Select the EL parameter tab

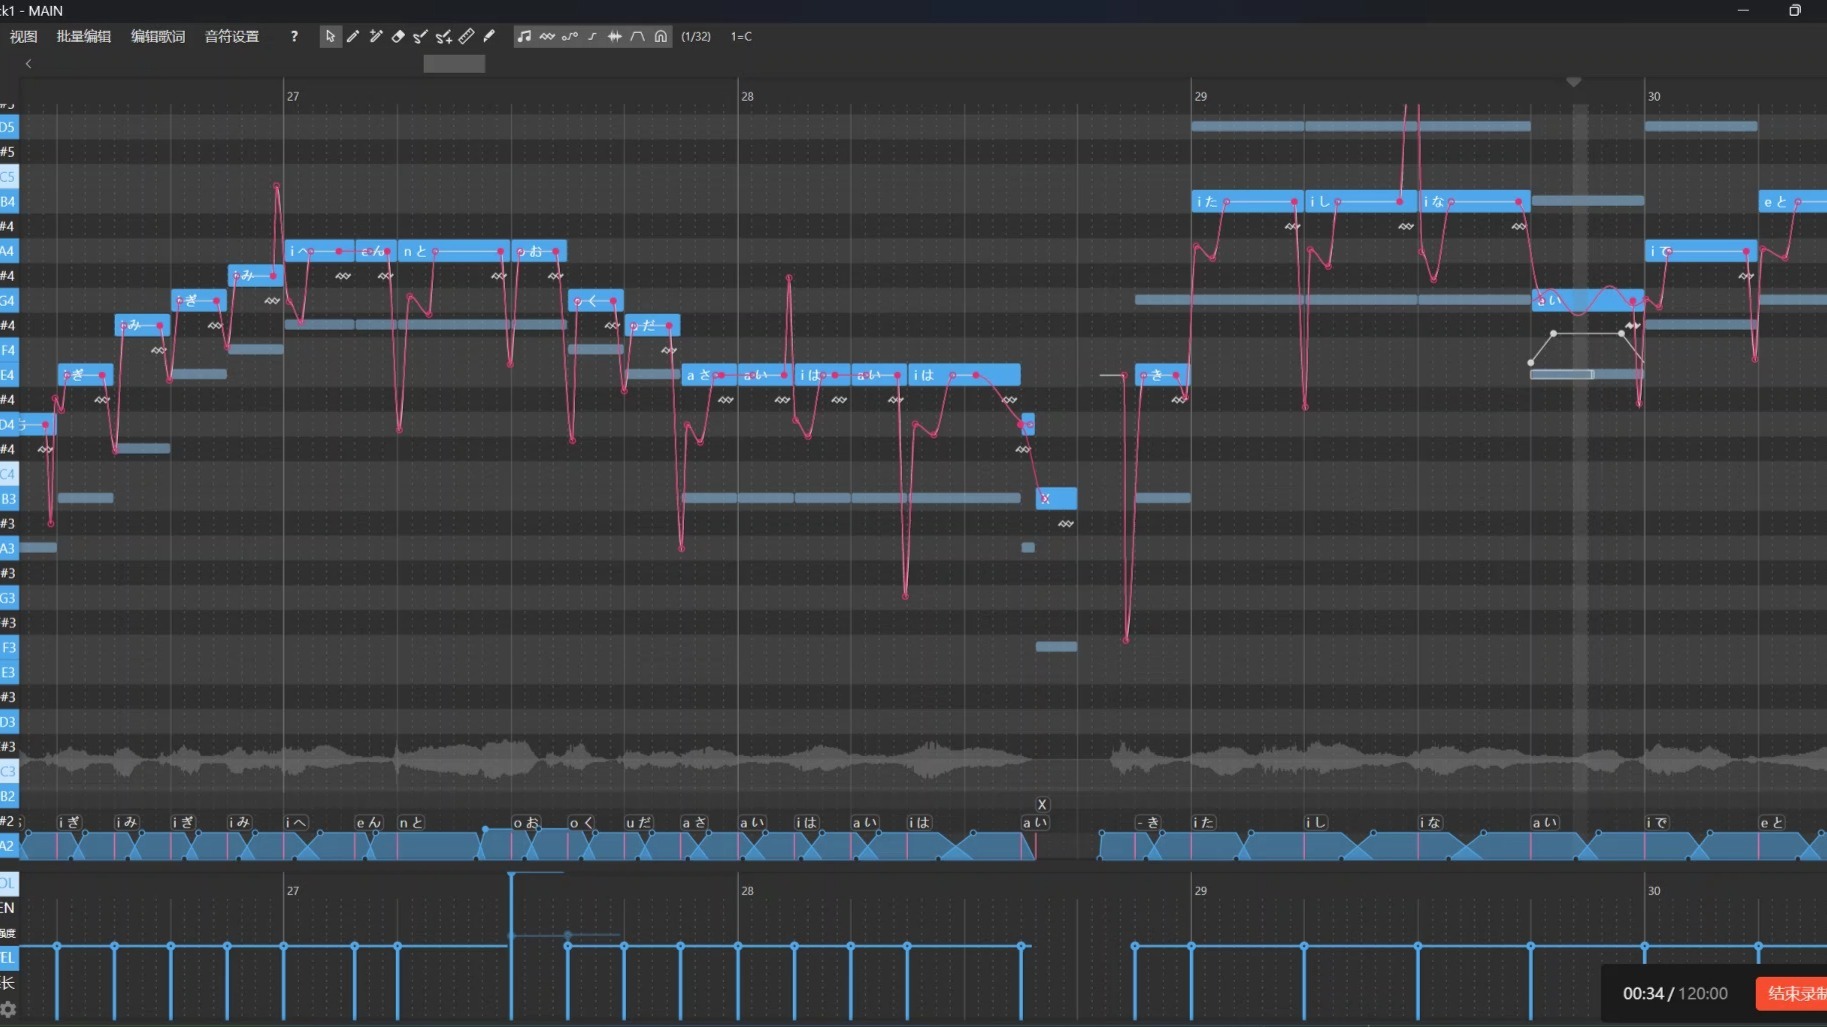click(x=8, y=957)
